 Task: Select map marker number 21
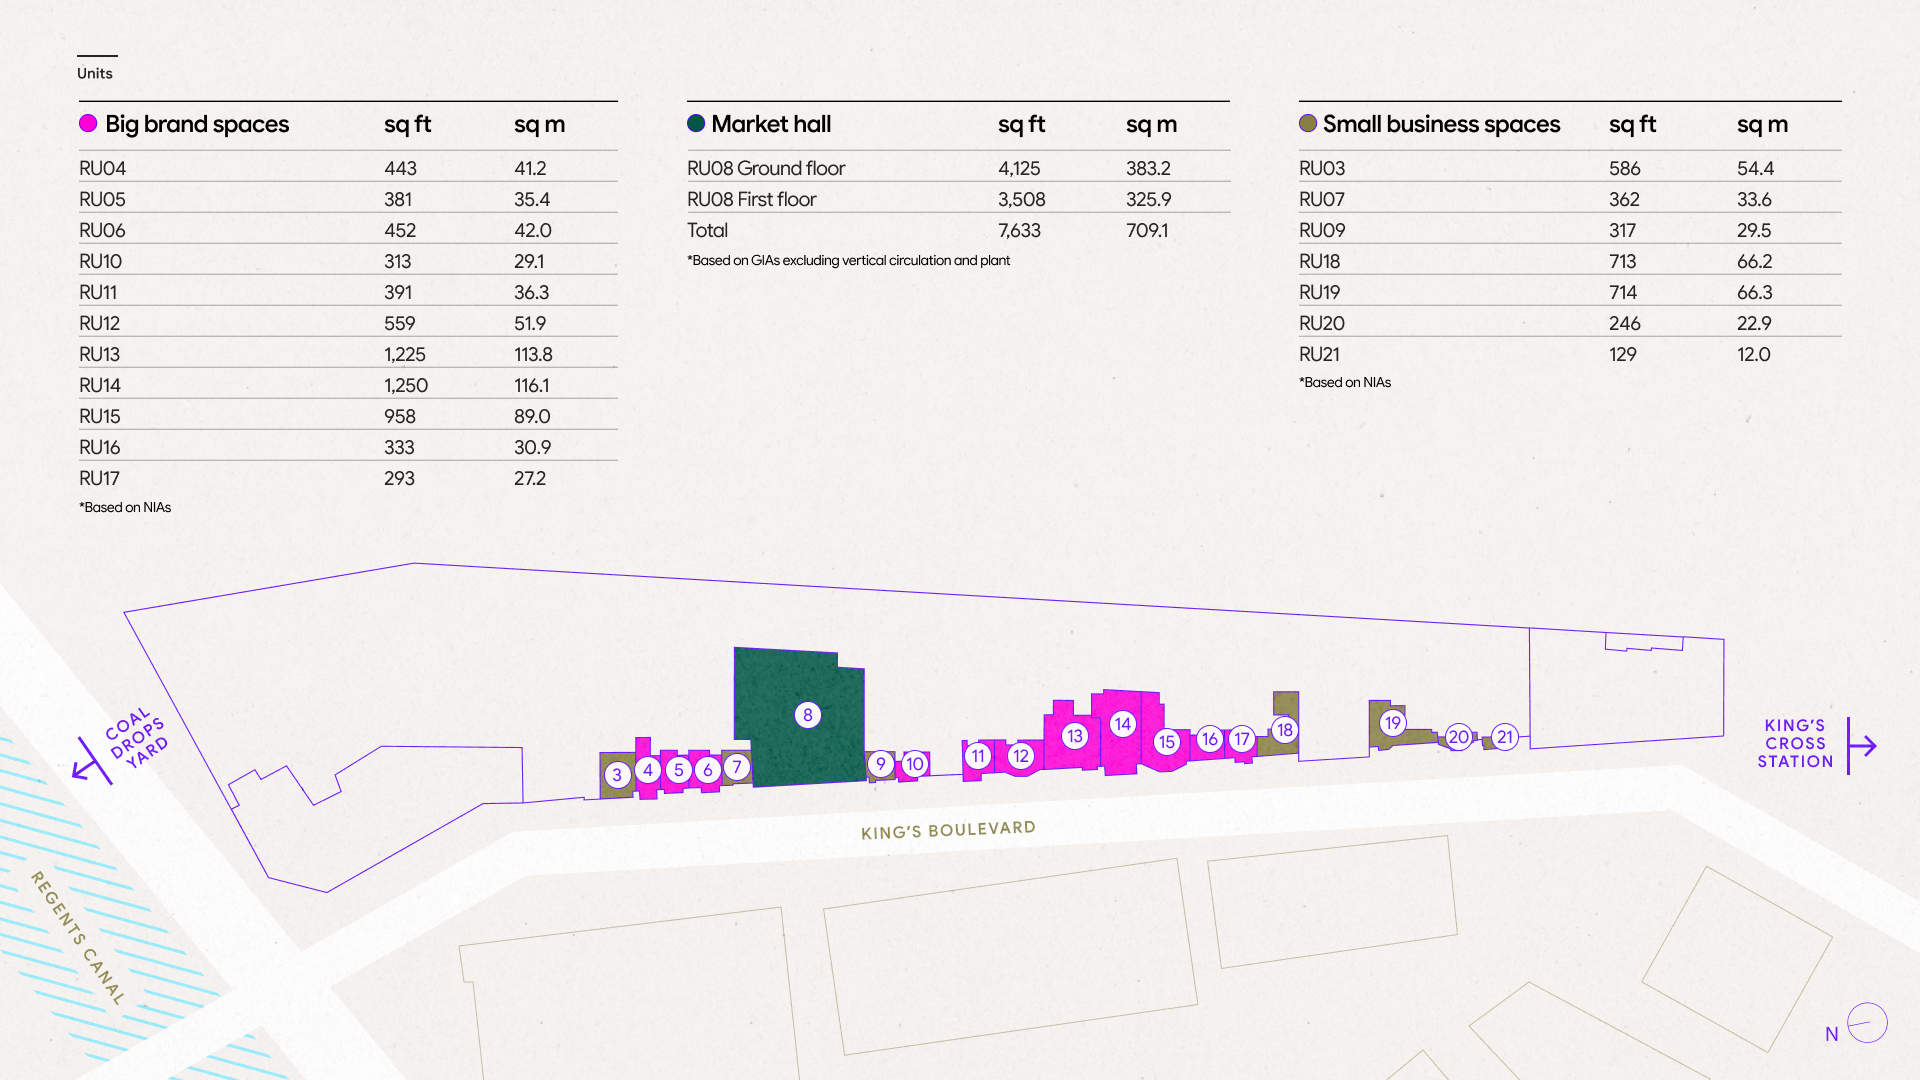click(1505, 737)
